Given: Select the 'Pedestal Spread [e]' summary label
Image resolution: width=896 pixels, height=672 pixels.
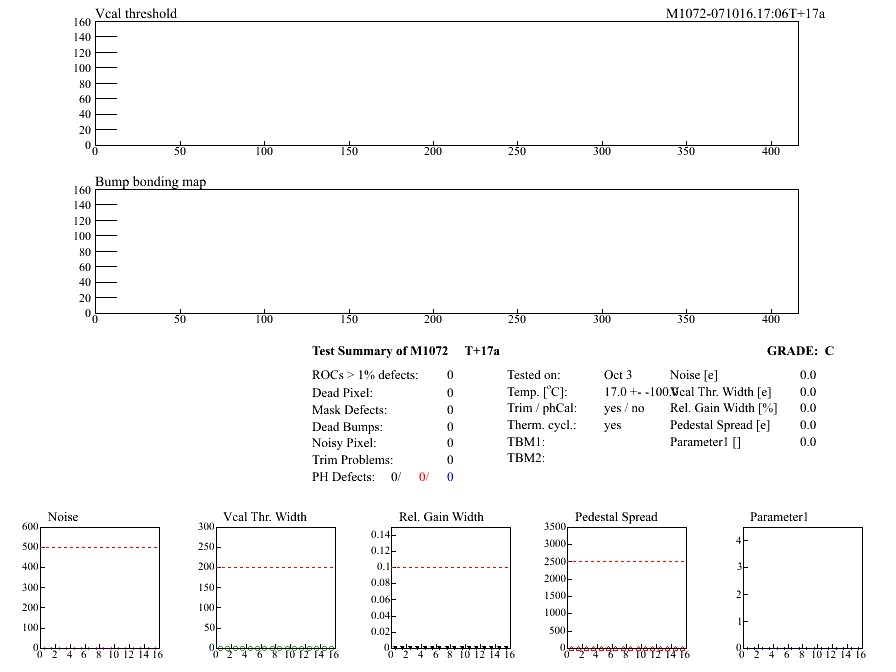Looking at the screenshot, I should tap(720, 425).
